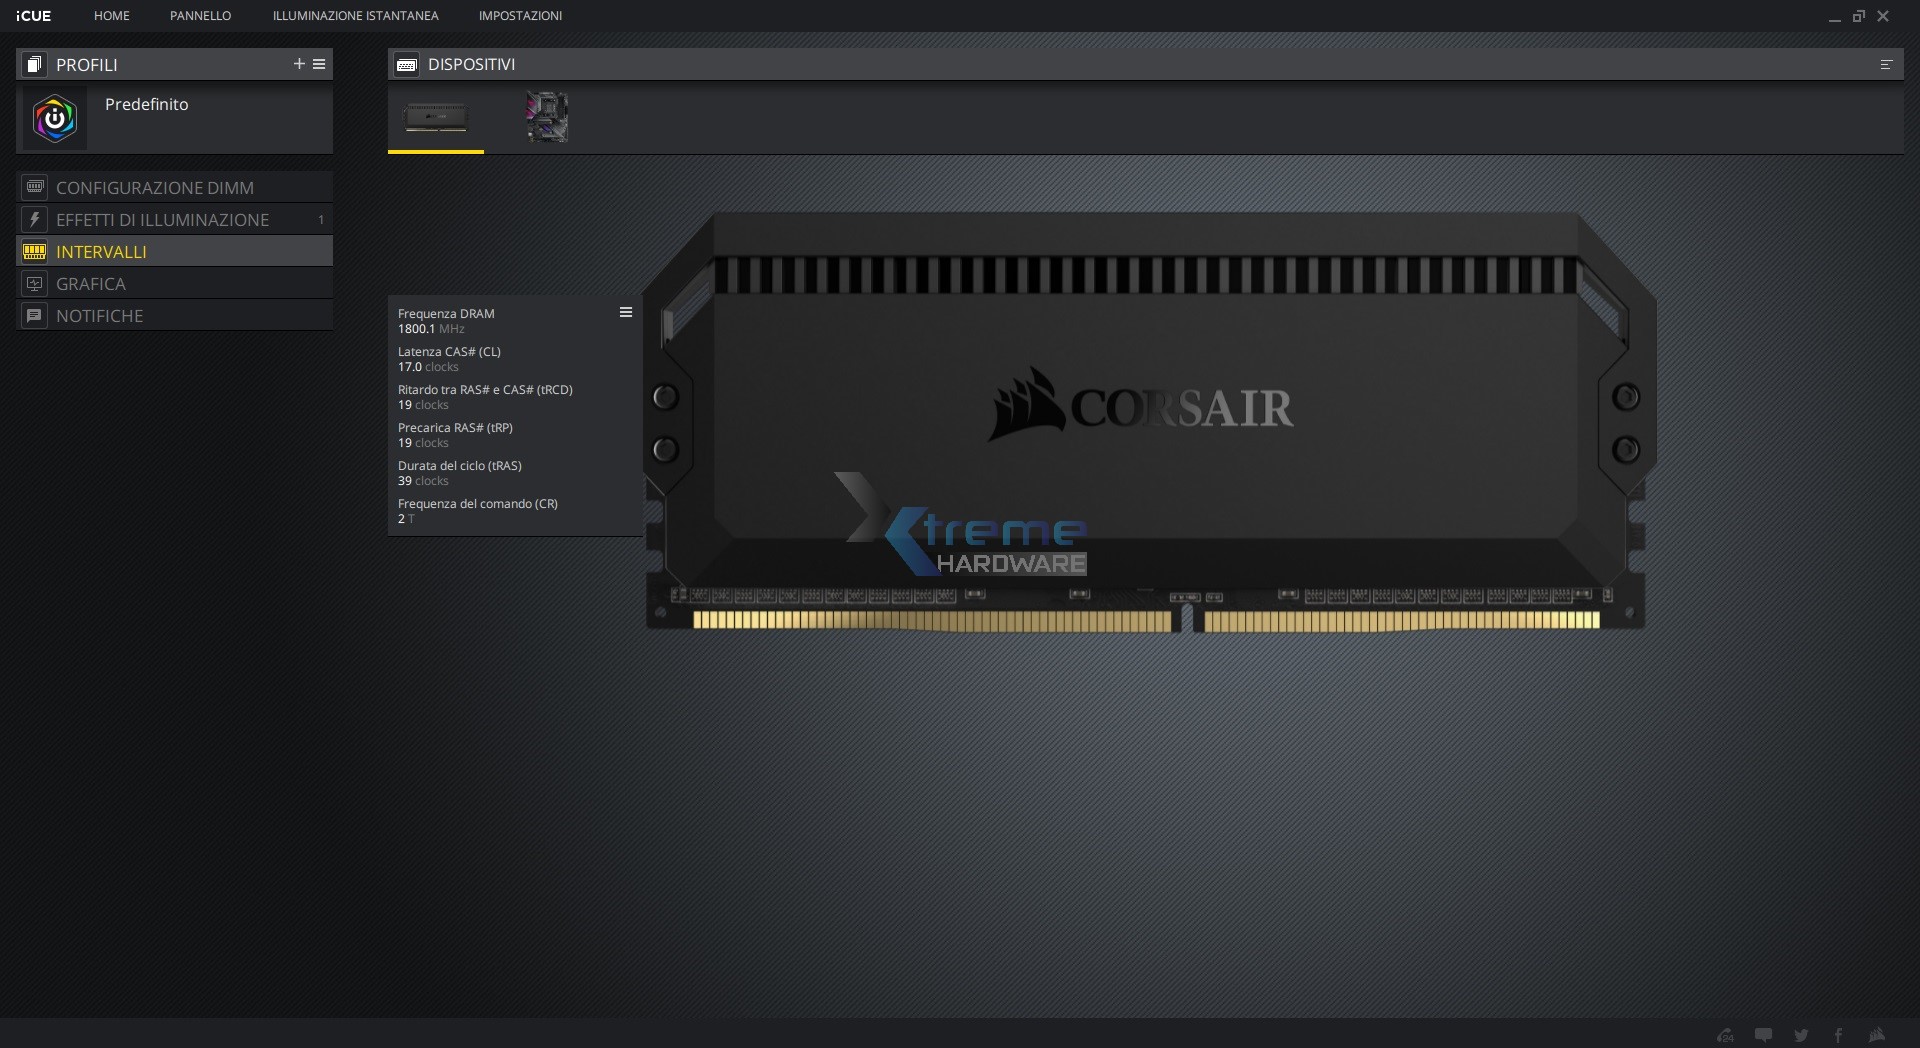Click the Intervalli memory stick icon
The width and height of the screenshot is (1920, 1048).
pyautogui.click(x=35, y=251)
